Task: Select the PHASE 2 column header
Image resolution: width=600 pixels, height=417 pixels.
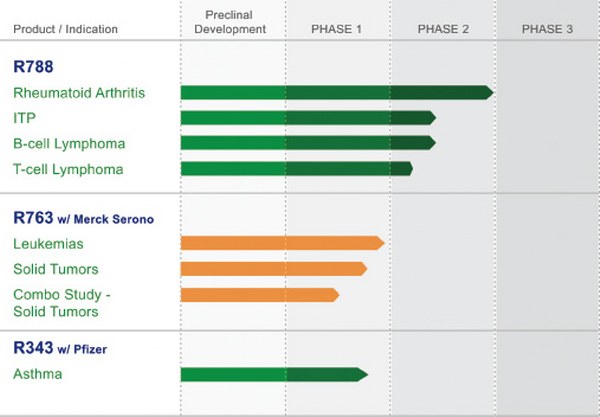Action: coord(443,29)
